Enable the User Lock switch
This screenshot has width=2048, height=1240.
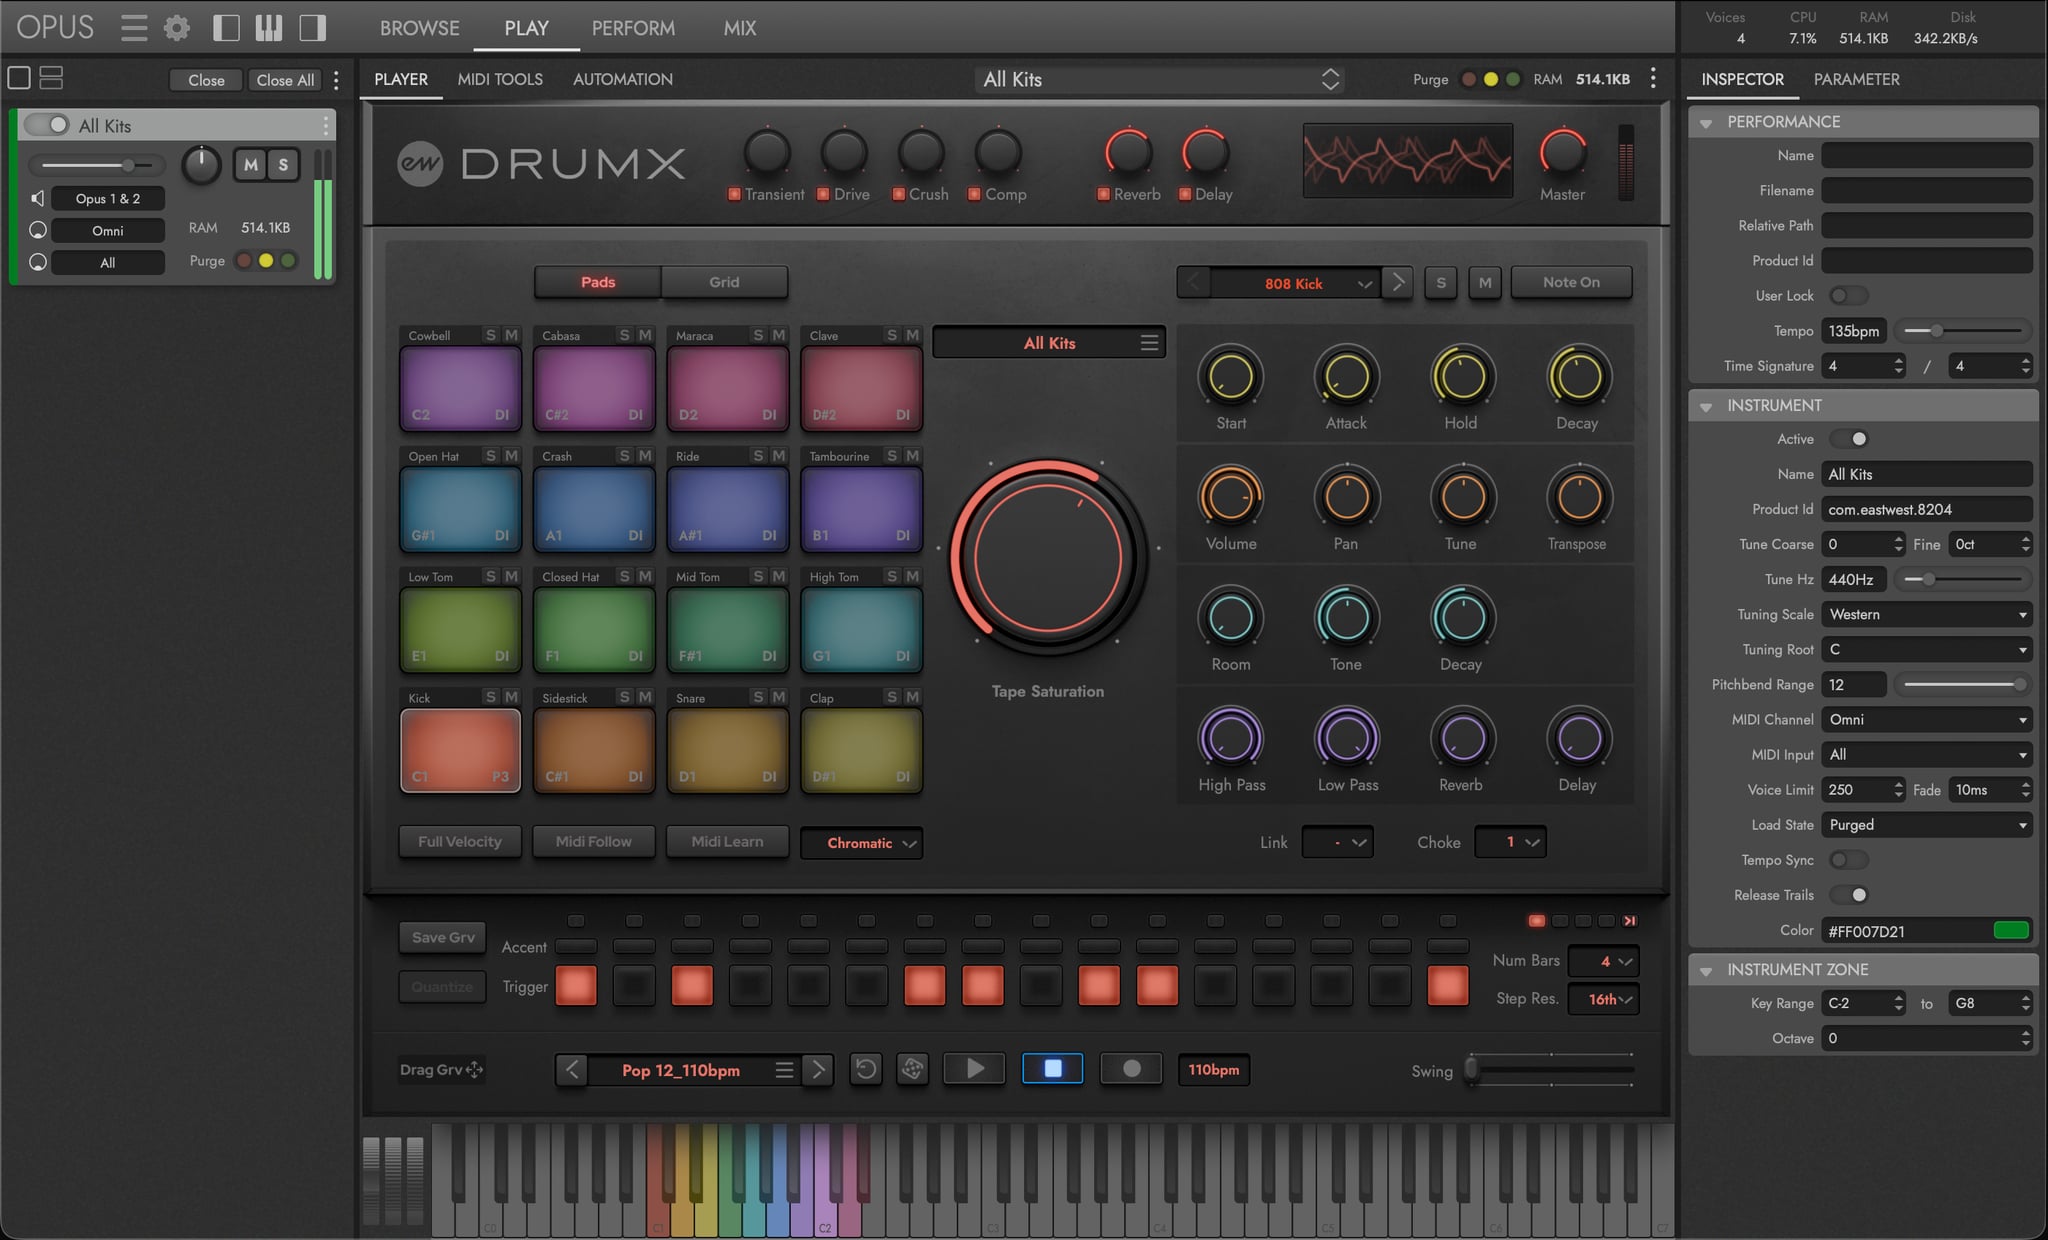(1848, 296)
